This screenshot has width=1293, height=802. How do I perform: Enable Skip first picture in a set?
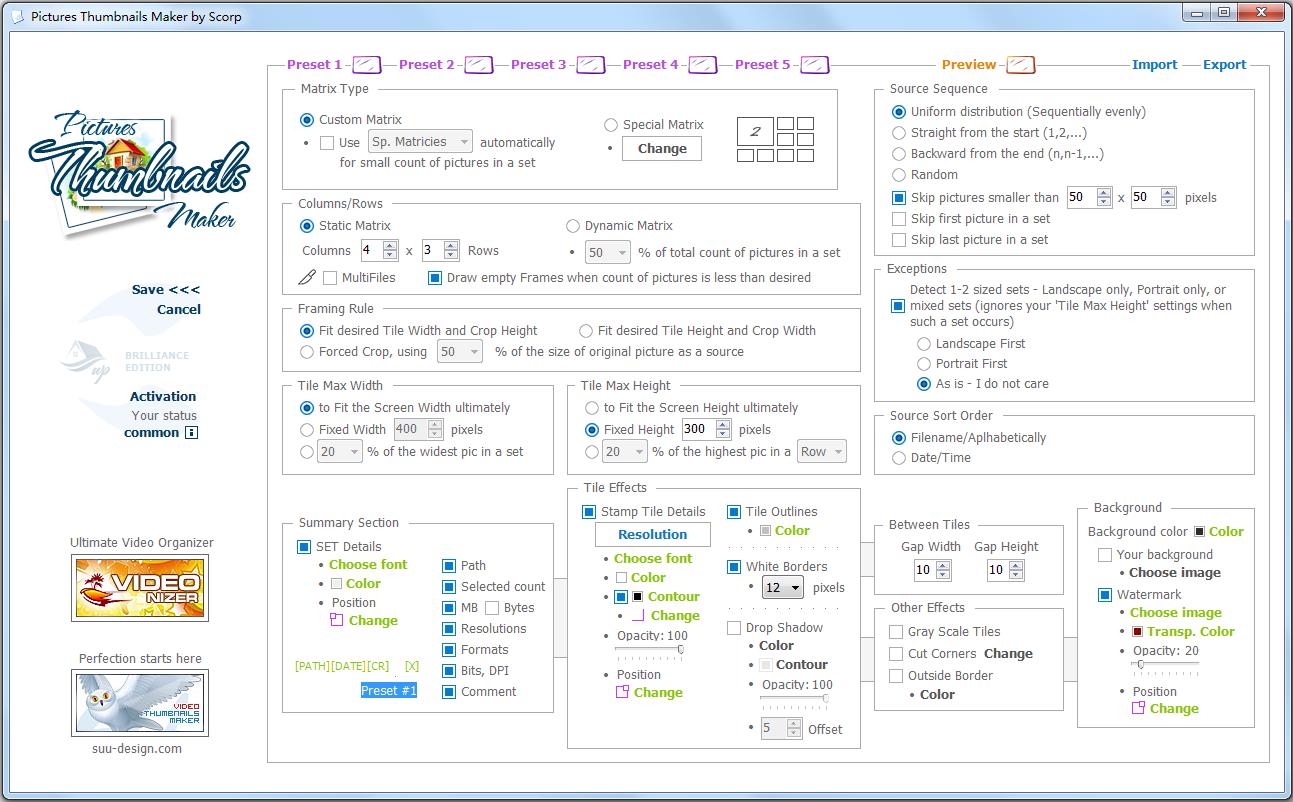coord(899,218)
